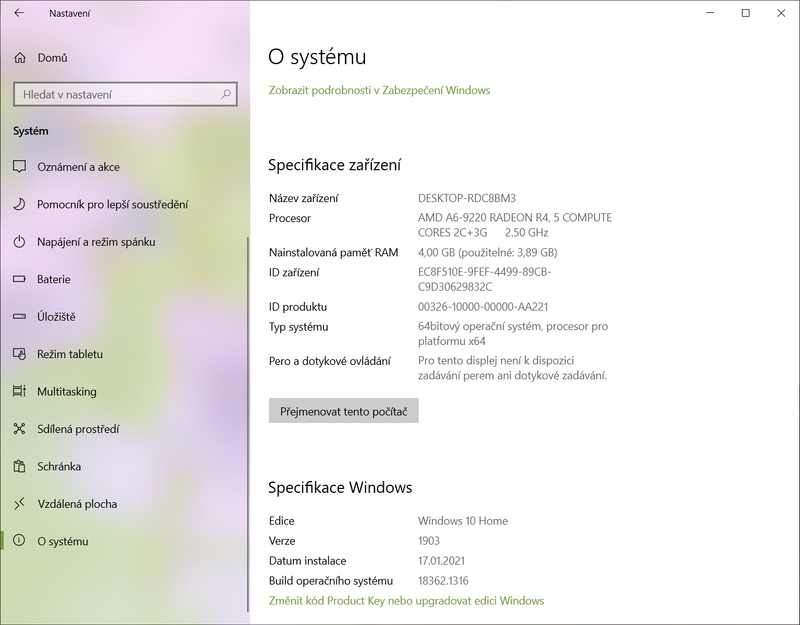Click the Edice label

282,521
